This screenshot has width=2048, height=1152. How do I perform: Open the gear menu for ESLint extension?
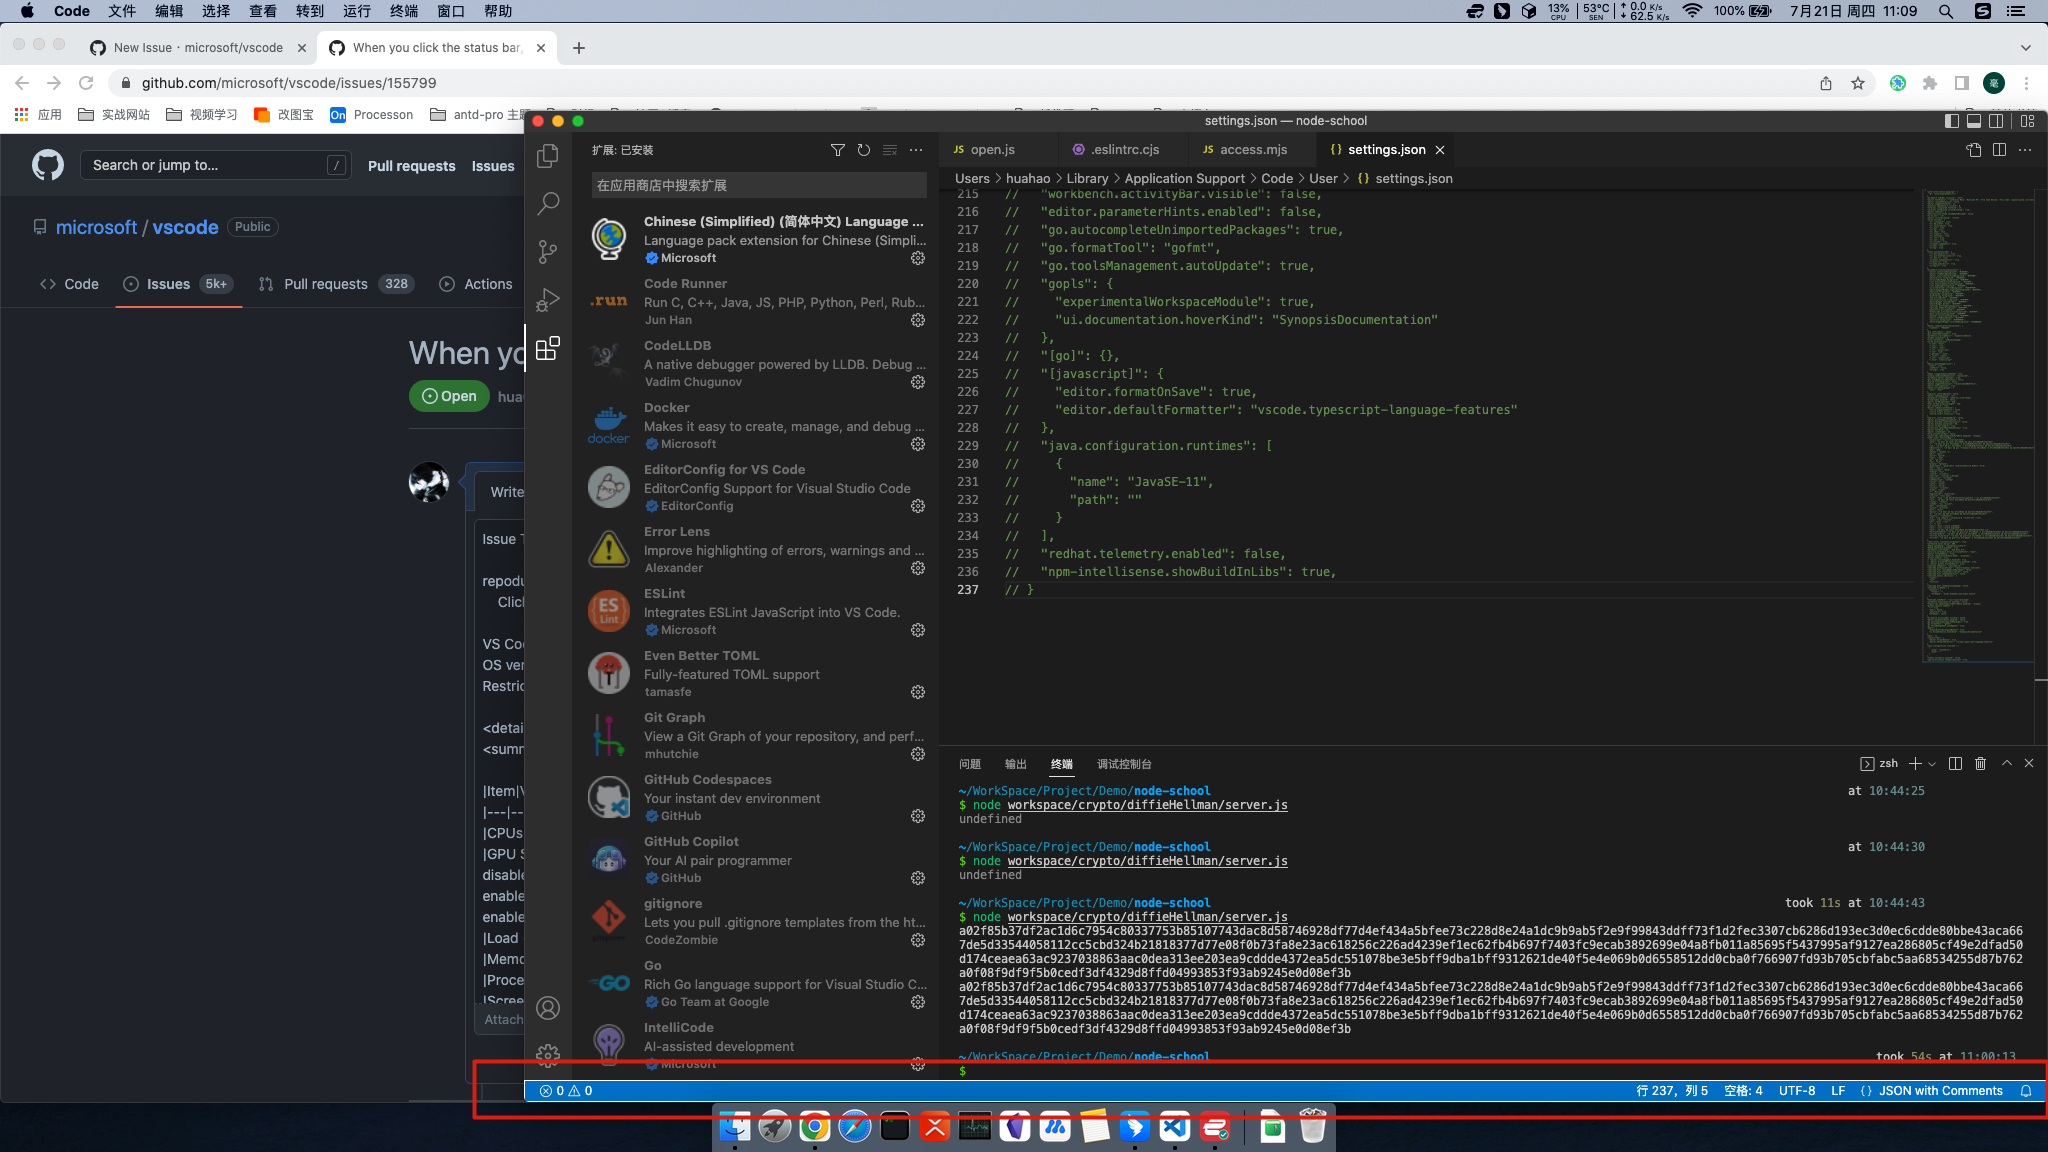(918, 630)
